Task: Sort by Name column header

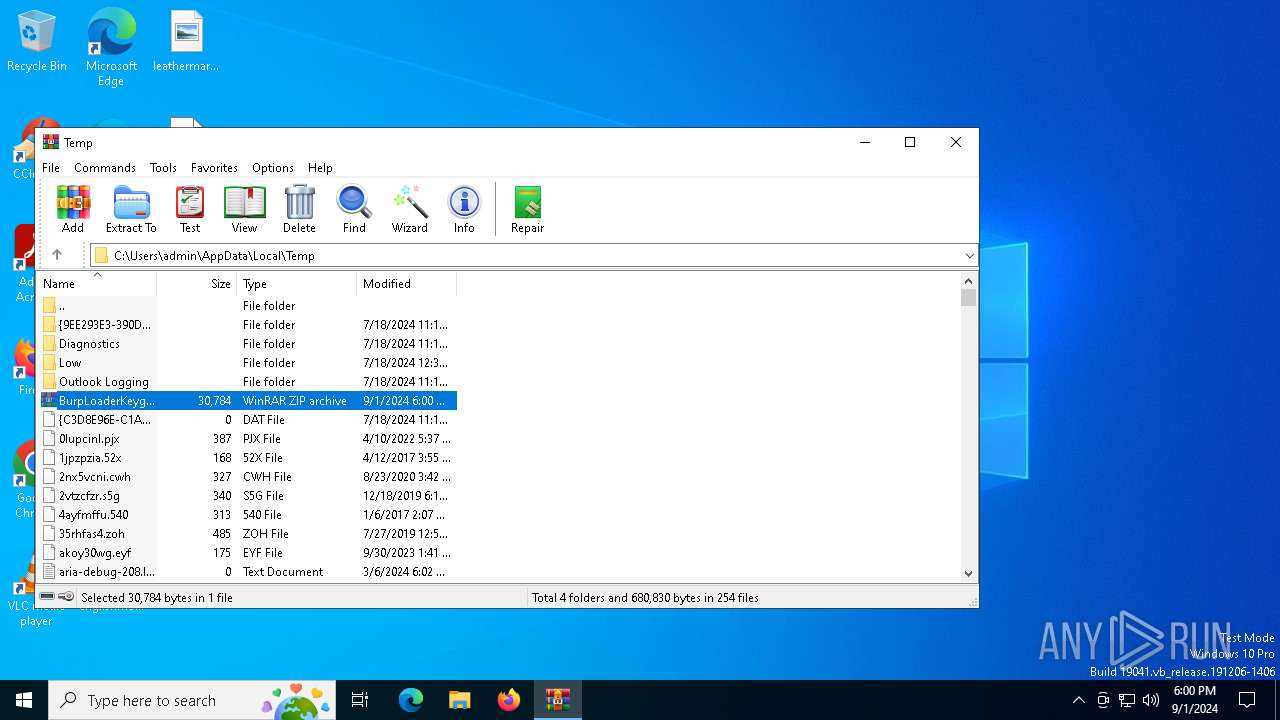Action: click(97, 284)
